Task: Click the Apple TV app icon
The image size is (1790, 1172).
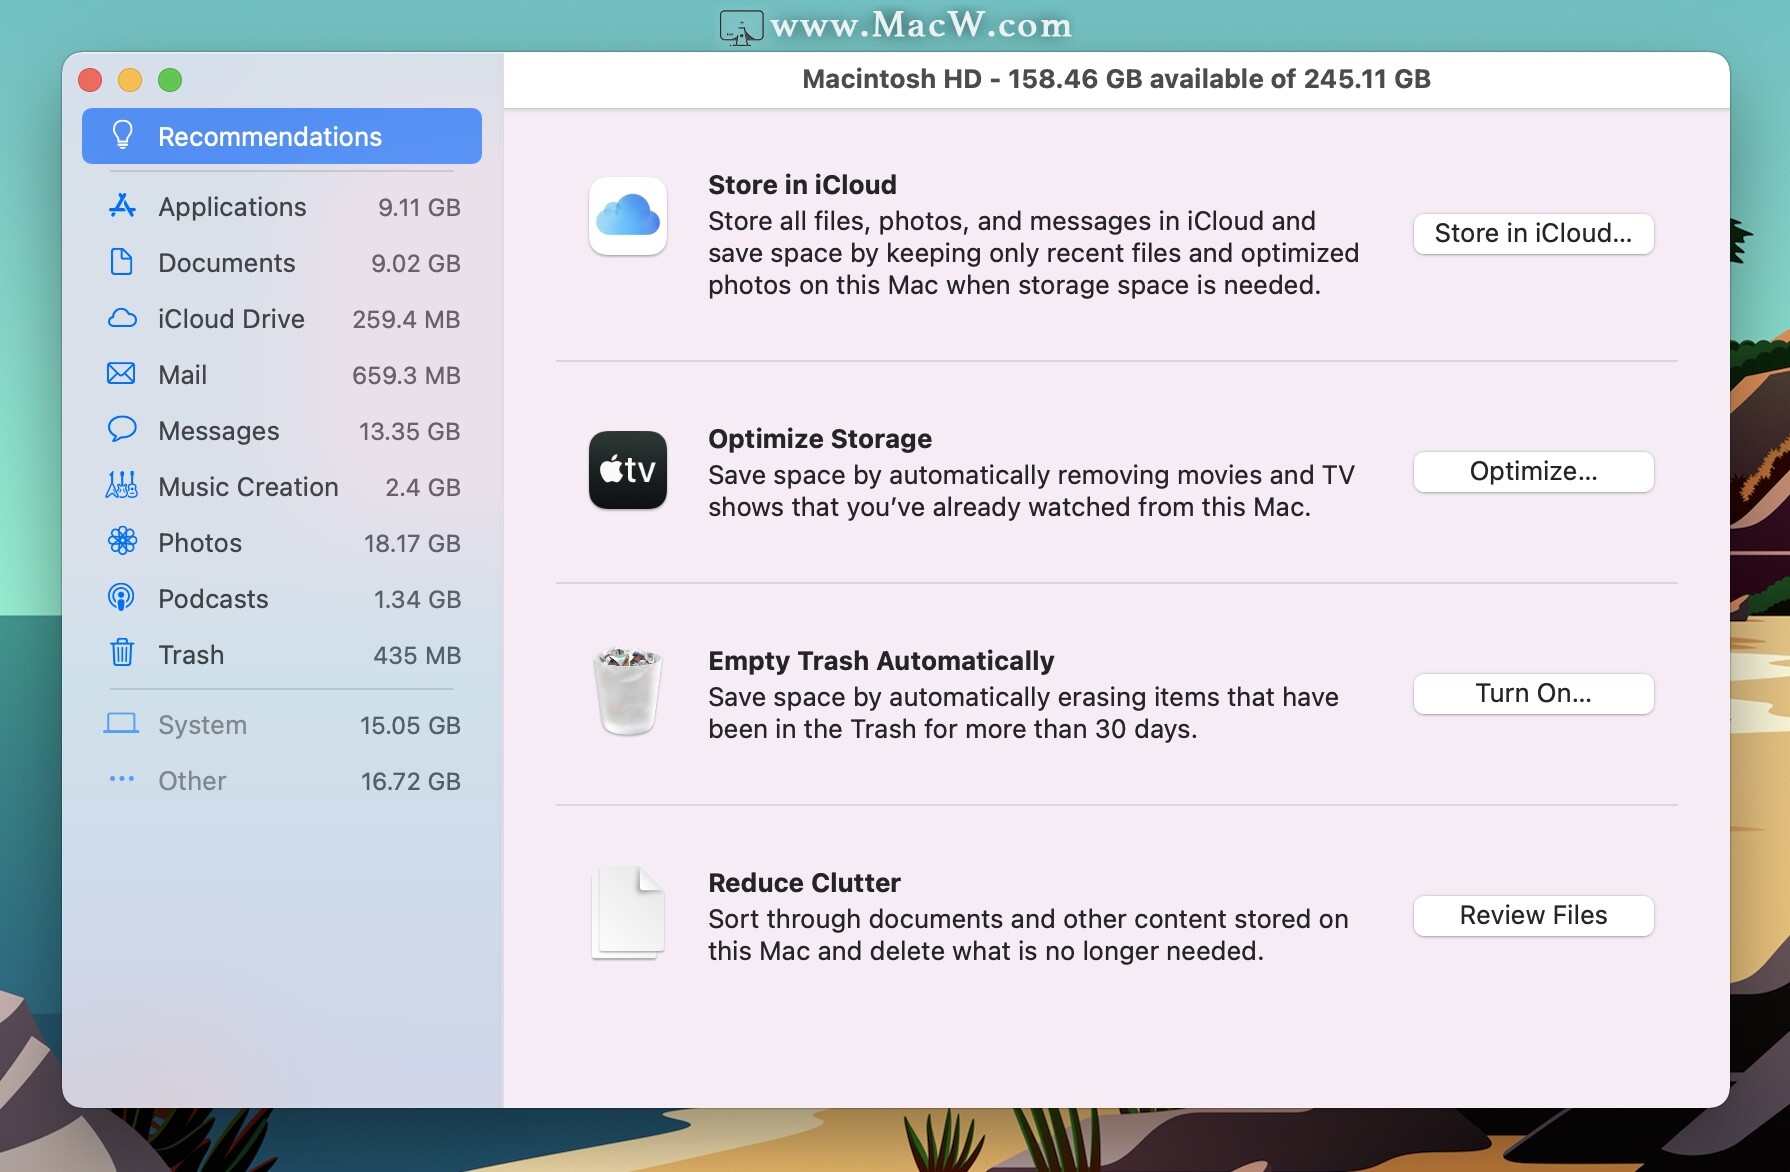Action: click(627, 470)
